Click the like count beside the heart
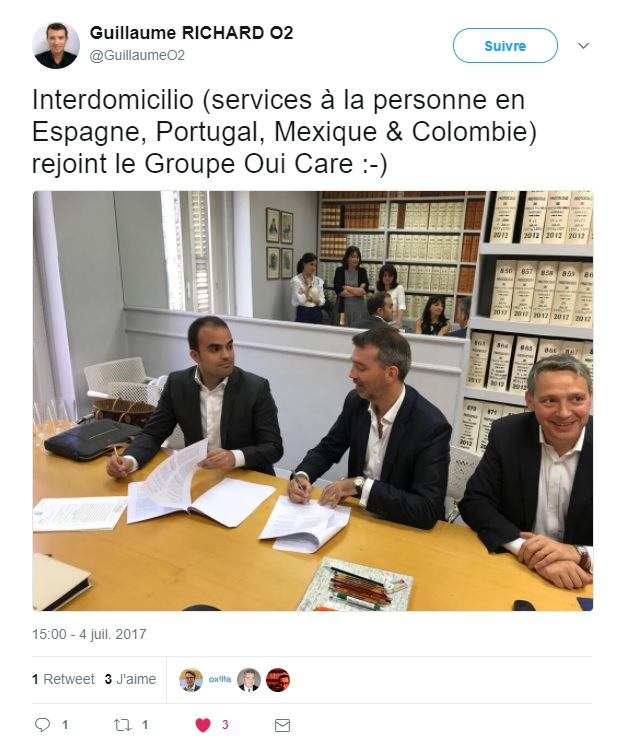The width and height of the screenshot is (624, 753). tap(225, 725)
